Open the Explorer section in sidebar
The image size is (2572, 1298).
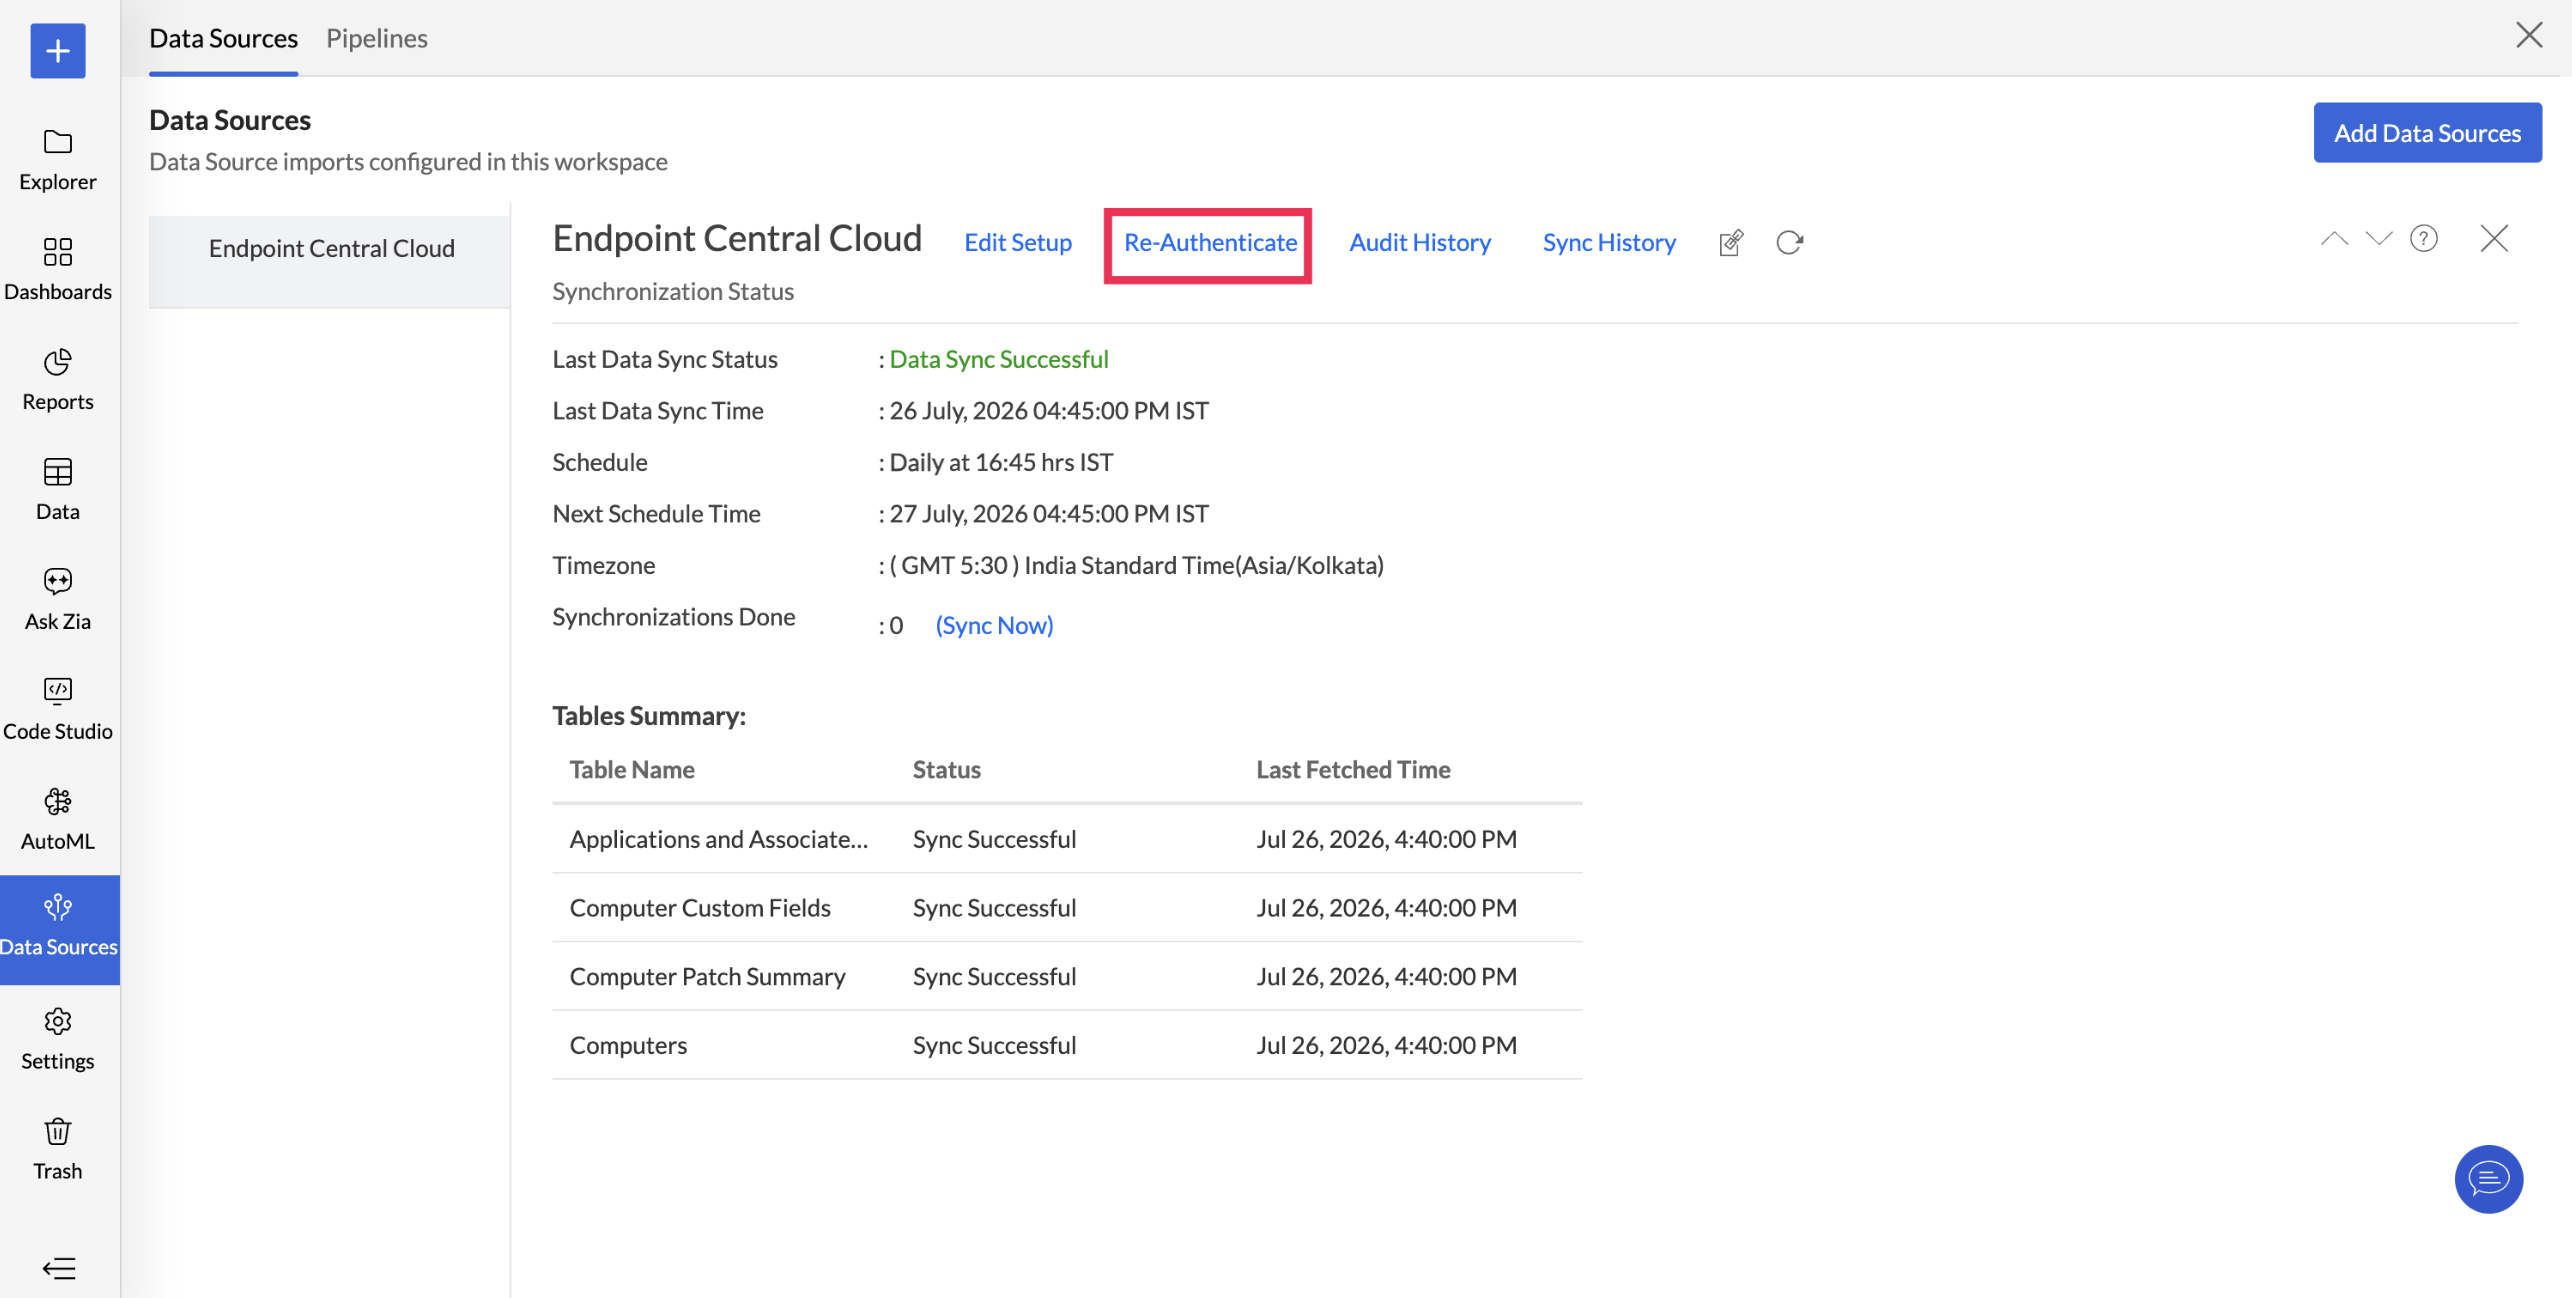point(58,160)
